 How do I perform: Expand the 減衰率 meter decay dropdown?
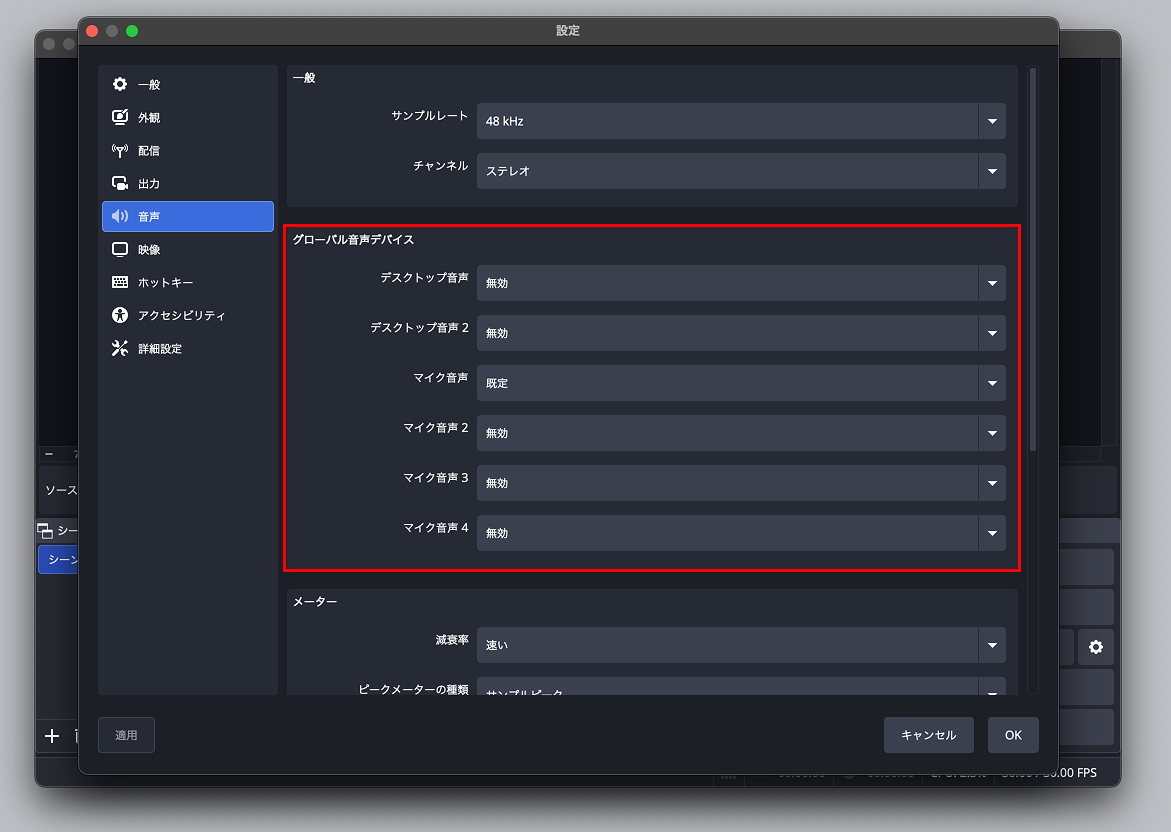point(740,645)
